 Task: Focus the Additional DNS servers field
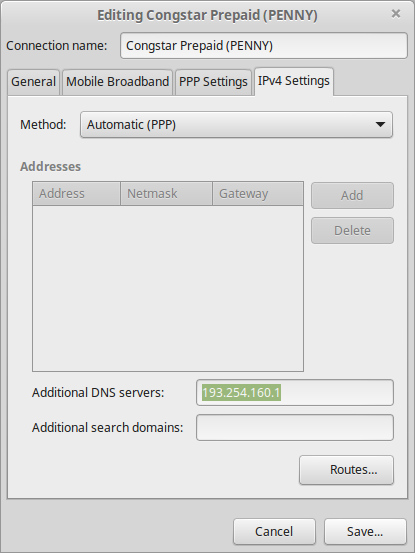tap(295, 393)
